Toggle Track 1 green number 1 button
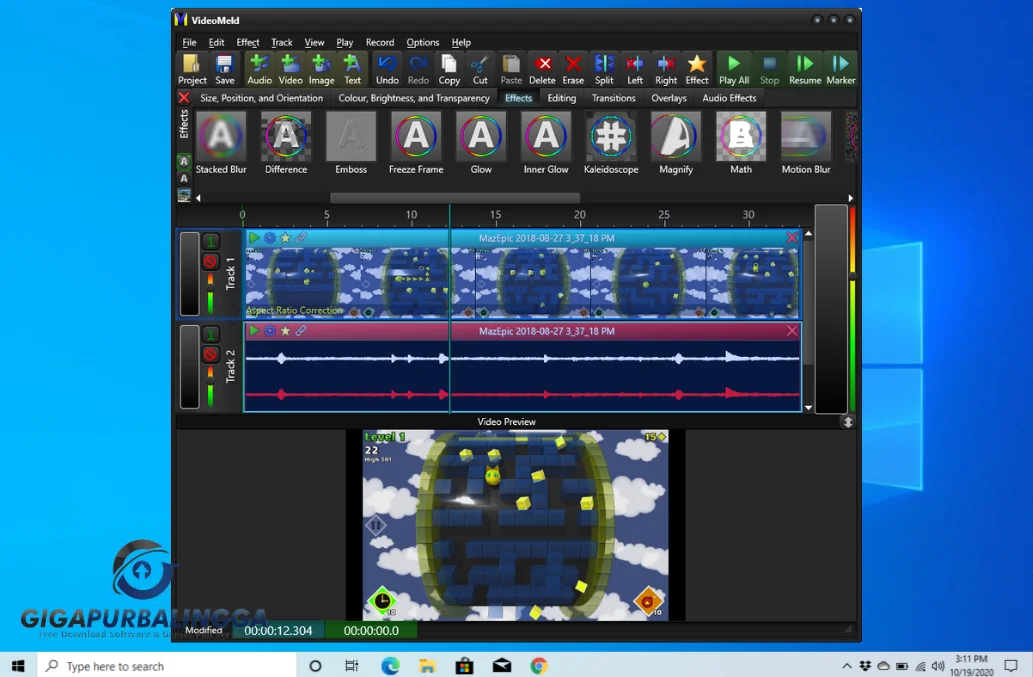Viewport: 1033px width, 677px height. 210,242
